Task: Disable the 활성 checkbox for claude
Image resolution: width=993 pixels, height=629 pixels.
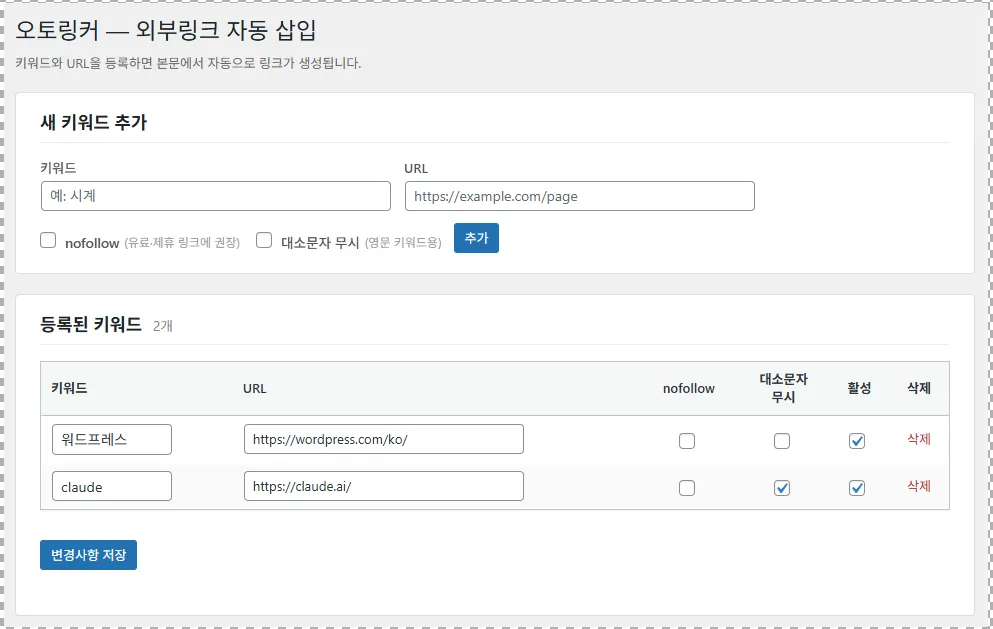Action: [856, 487]
